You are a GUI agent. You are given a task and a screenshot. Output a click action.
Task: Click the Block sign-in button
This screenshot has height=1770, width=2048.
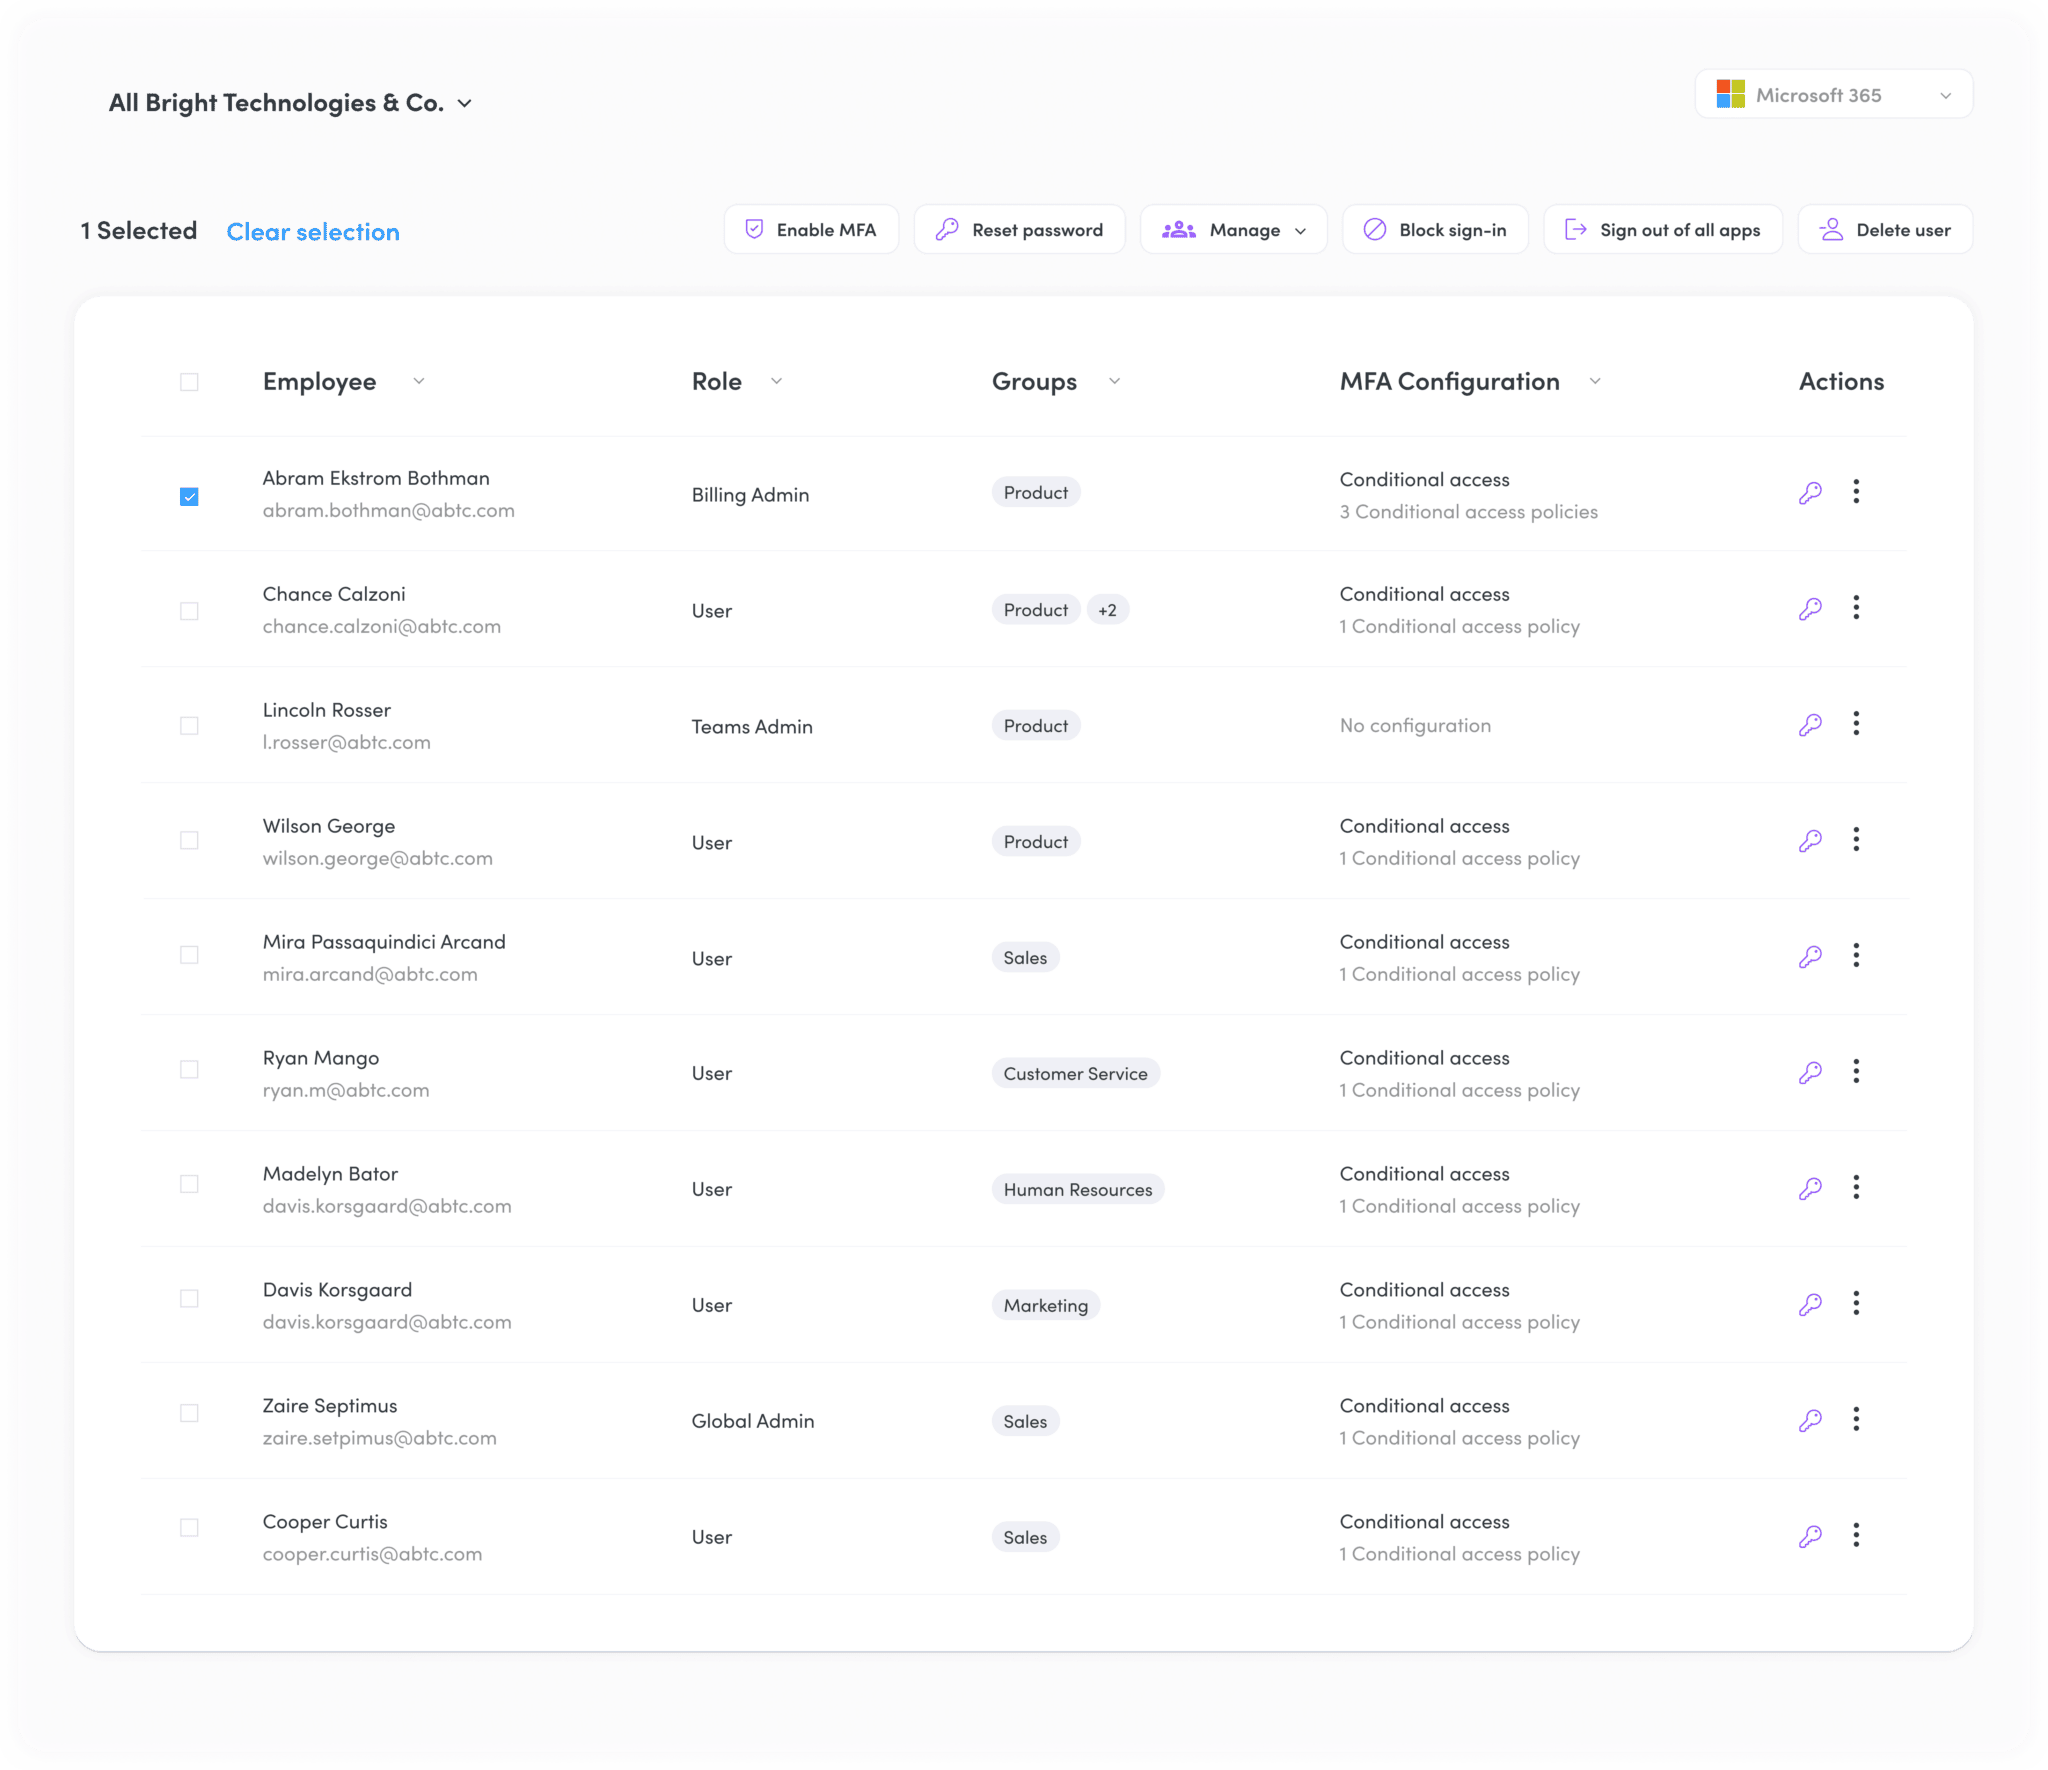tap(1435, 230)
